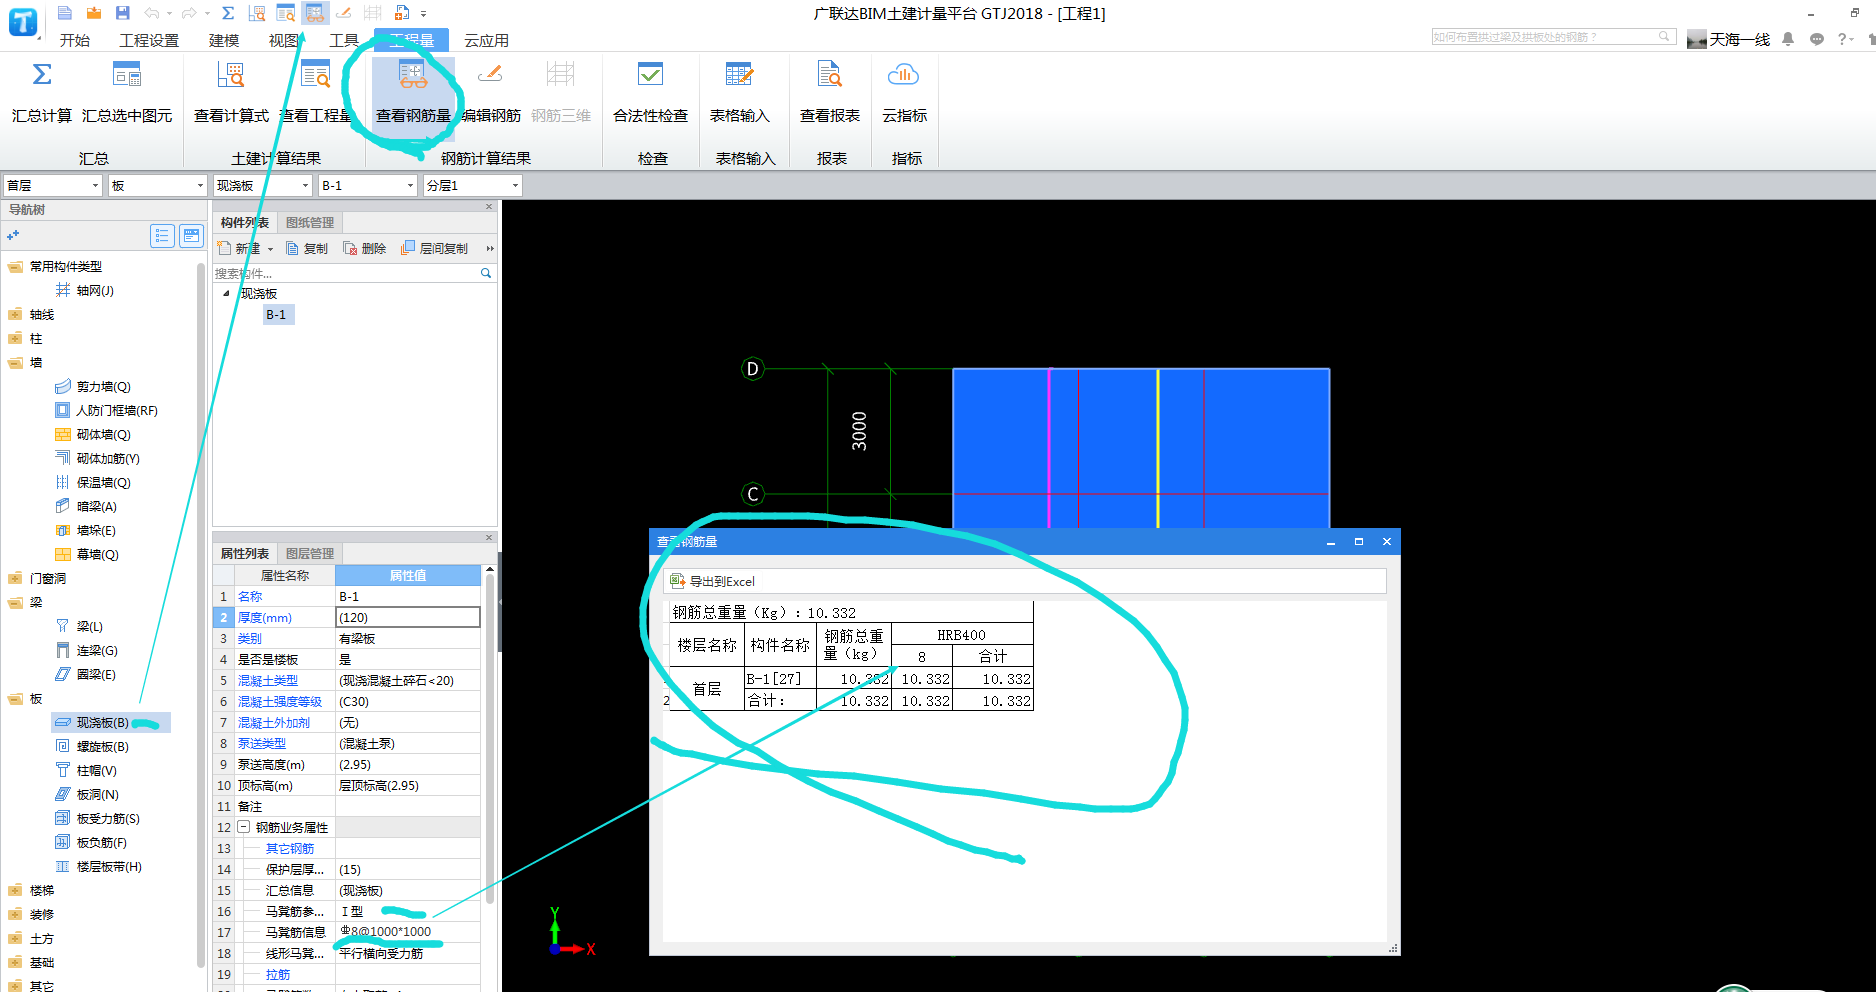Click the save icon in quick access toolbar
Viewport: 1876px width, 992px height.
click(122, 13)
